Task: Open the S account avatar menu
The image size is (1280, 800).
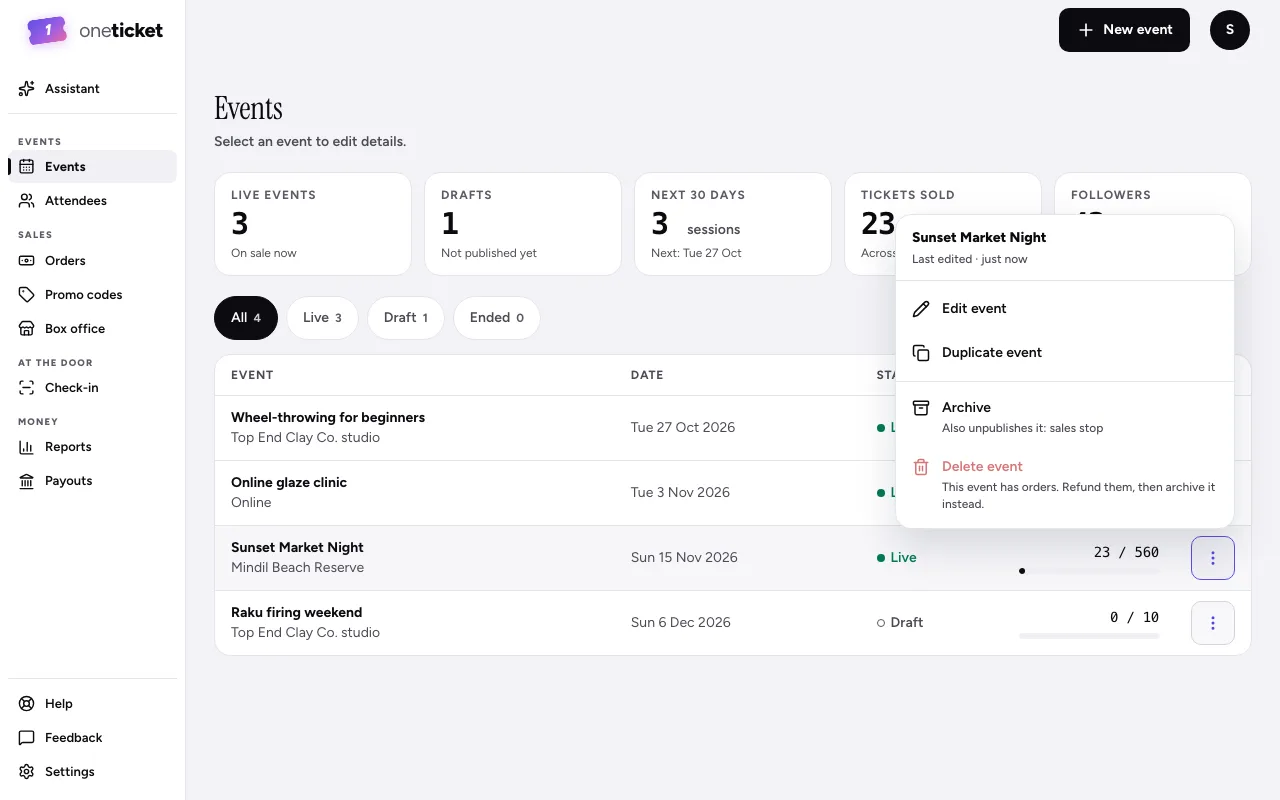Action: click(1230, 30)
